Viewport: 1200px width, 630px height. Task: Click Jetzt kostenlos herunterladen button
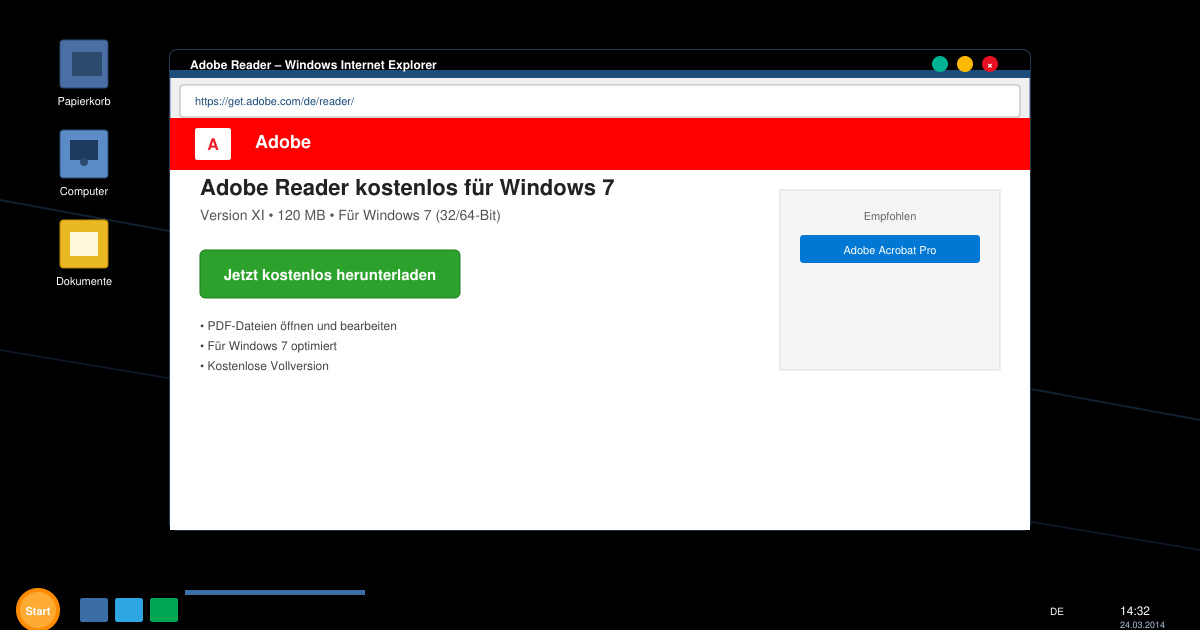pyautogui.click(x=330, y=274)
